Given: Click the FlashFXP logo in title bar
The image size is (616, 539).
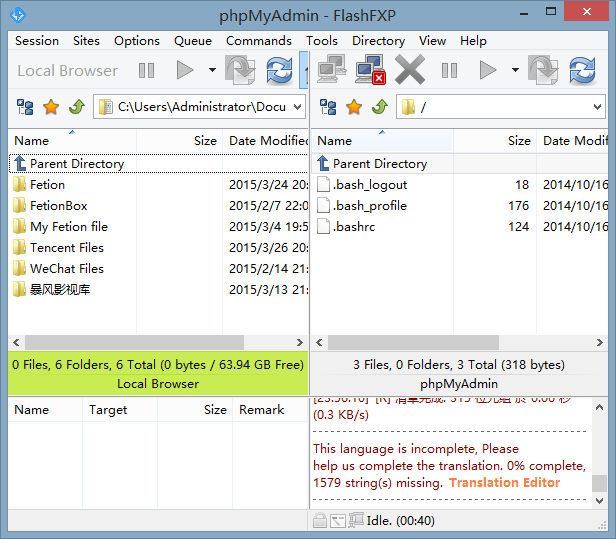Looking at the screenshot, I should [x=18, y=15].
